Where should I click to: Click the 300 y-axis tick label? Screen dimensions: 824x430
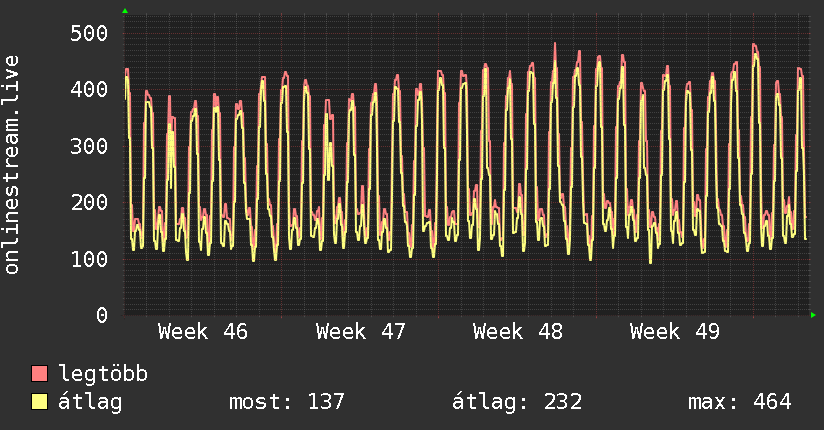tap(89, 146)
